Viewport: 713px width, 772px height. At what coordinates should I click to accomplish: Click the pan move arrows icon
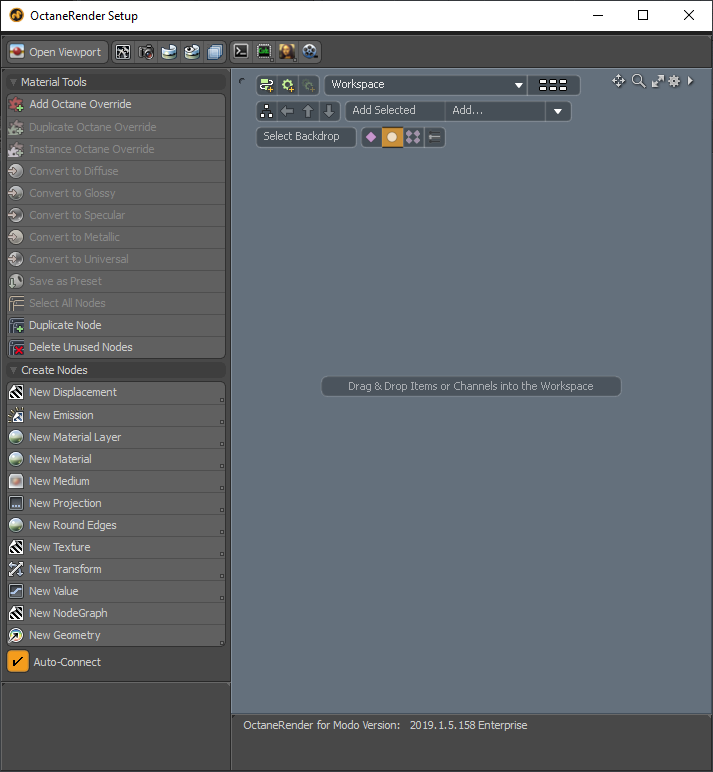pyautogui.click(x=618, y=81)
